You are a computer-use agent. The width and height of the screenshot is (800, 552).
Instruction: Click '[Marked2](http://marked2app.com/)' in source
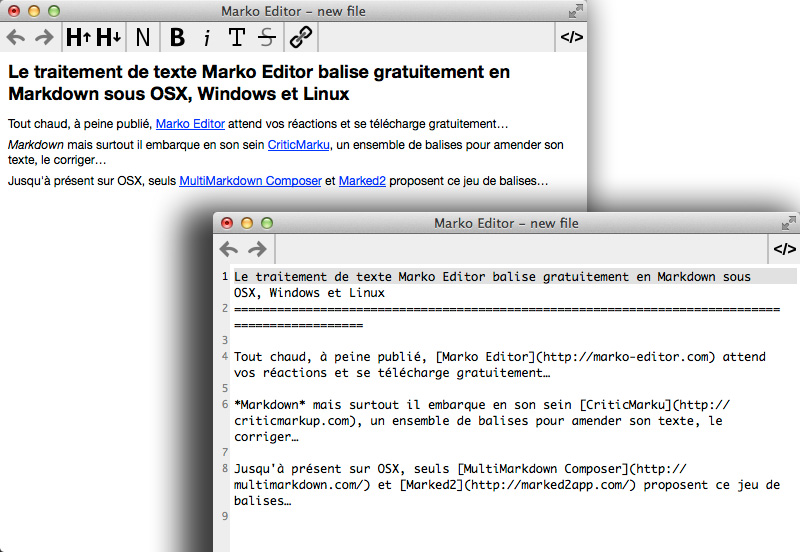(x=518, y=485)
